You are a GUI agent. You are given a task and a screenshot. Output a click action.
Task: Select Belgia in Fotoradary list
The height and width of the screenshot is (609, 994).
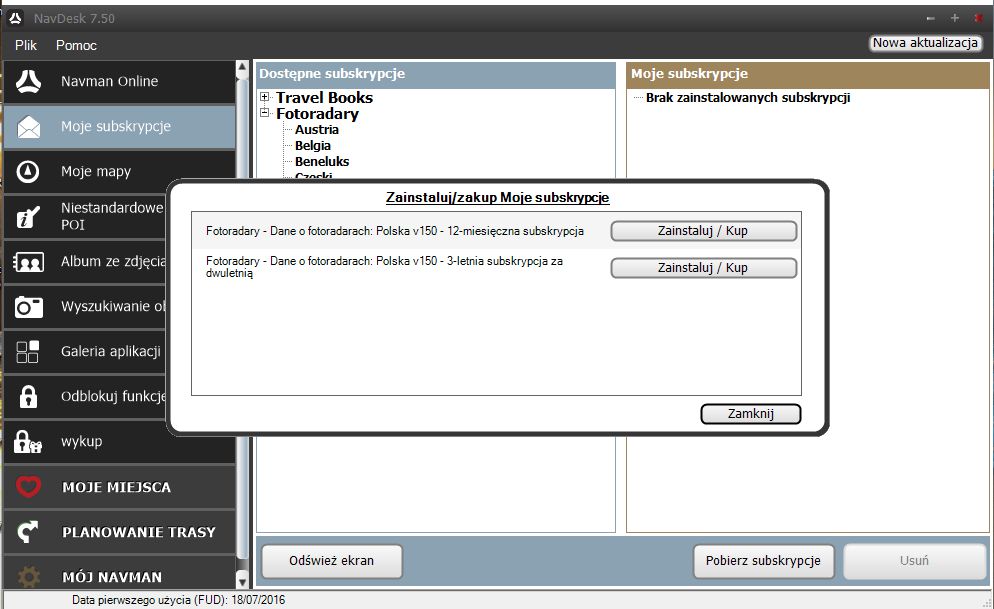[313, 145]
